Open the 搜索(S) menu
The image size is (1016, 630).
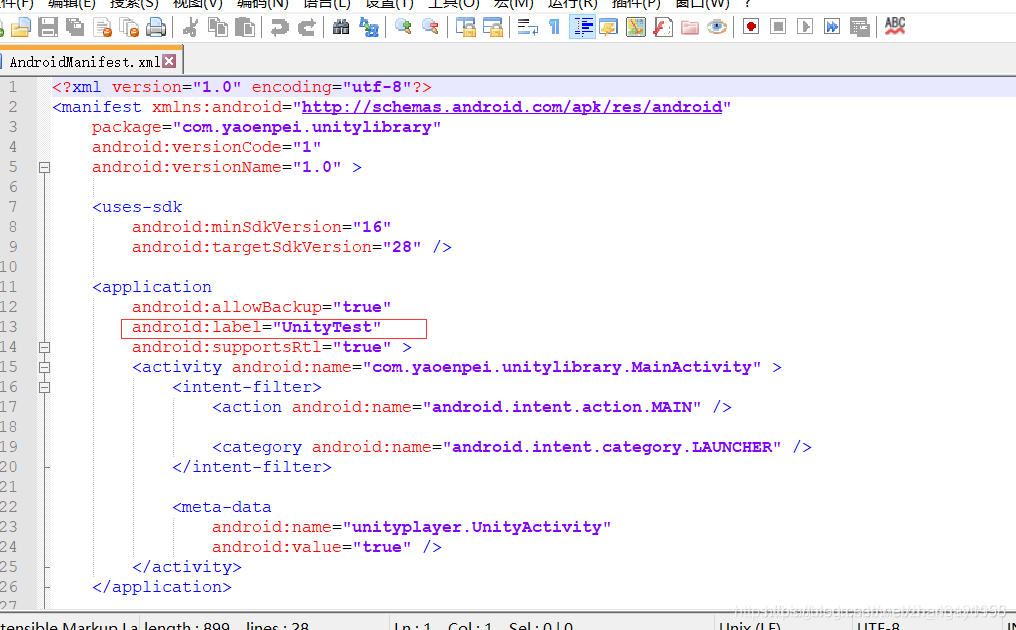pos(134,5)
